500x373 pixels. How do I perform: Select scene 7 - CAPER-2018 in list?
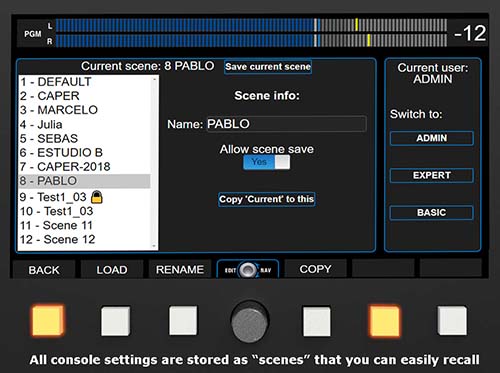pos(85,166)
